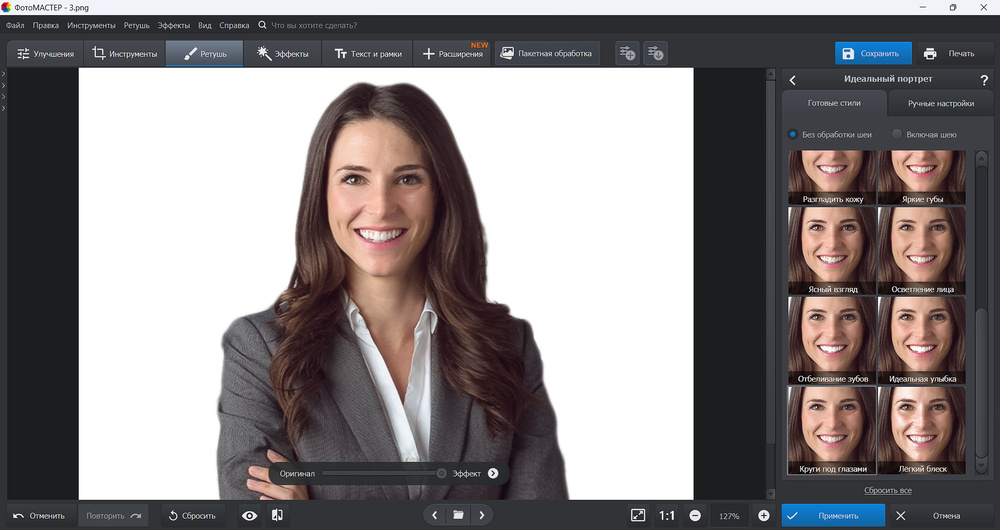This screenshot has height=530, width=1000.
Task: Expand the collapsed left side panel arrow
Action: point(4,74)
